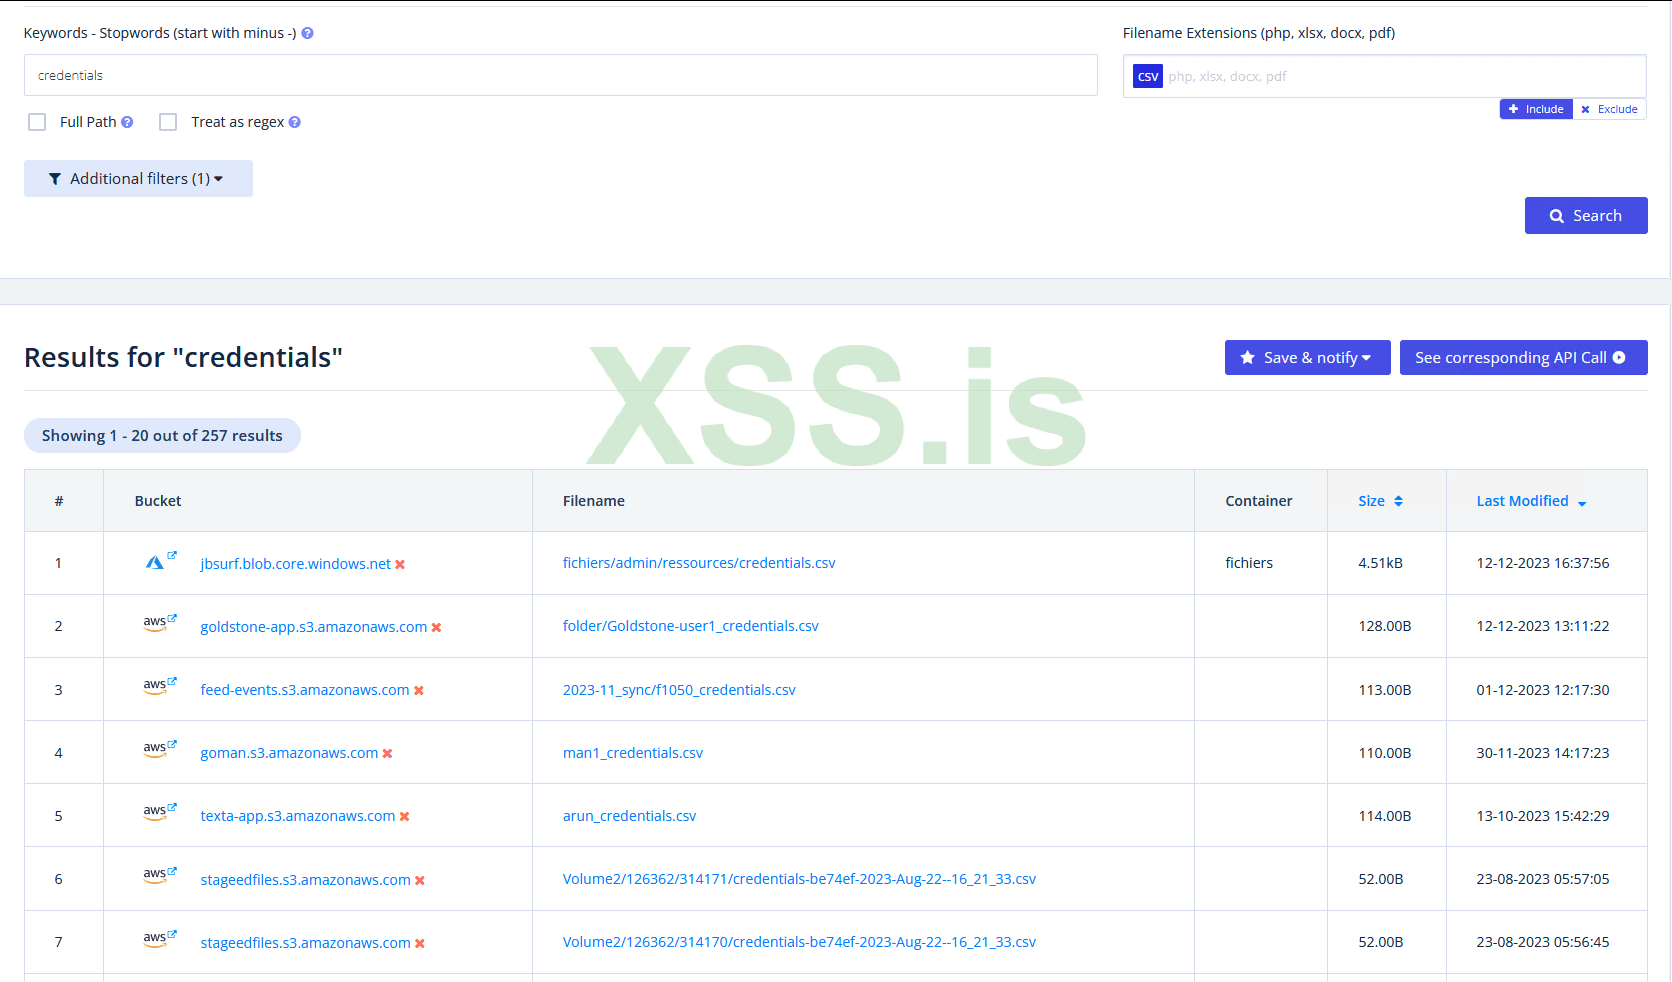Image resolution: width=1672 pixels, height=982 pixels.
Task: Open man1_credentials.csv file link
Action: [633, 753]
